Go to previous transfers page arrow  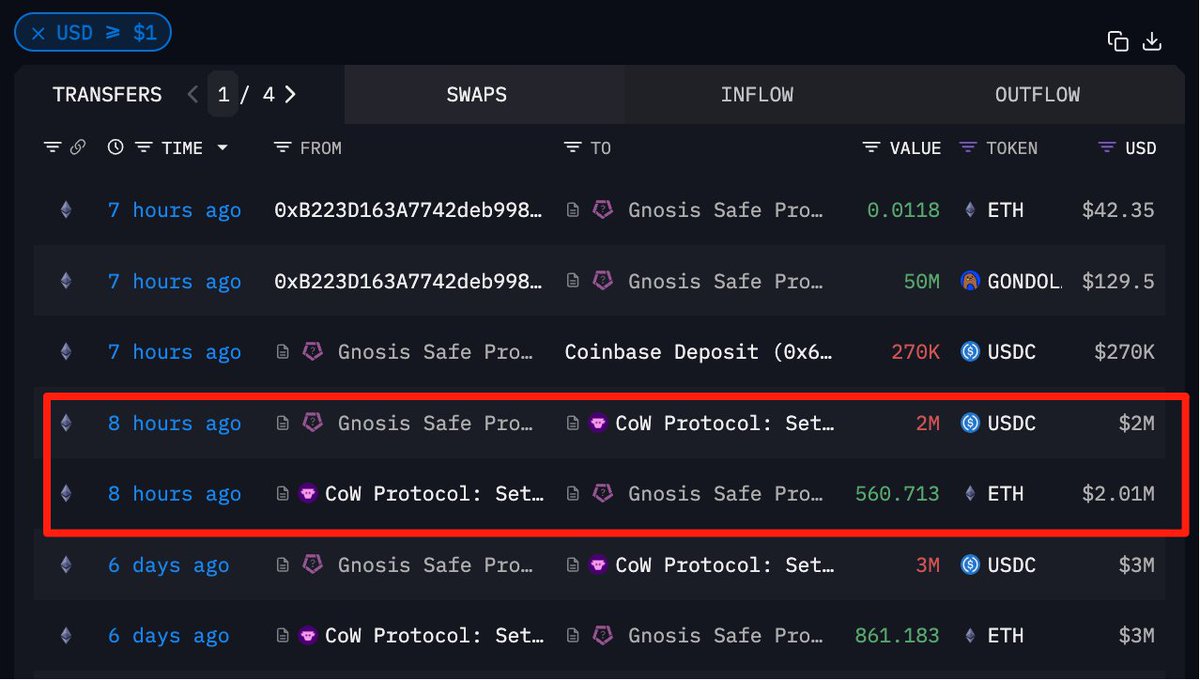point(193,95)
